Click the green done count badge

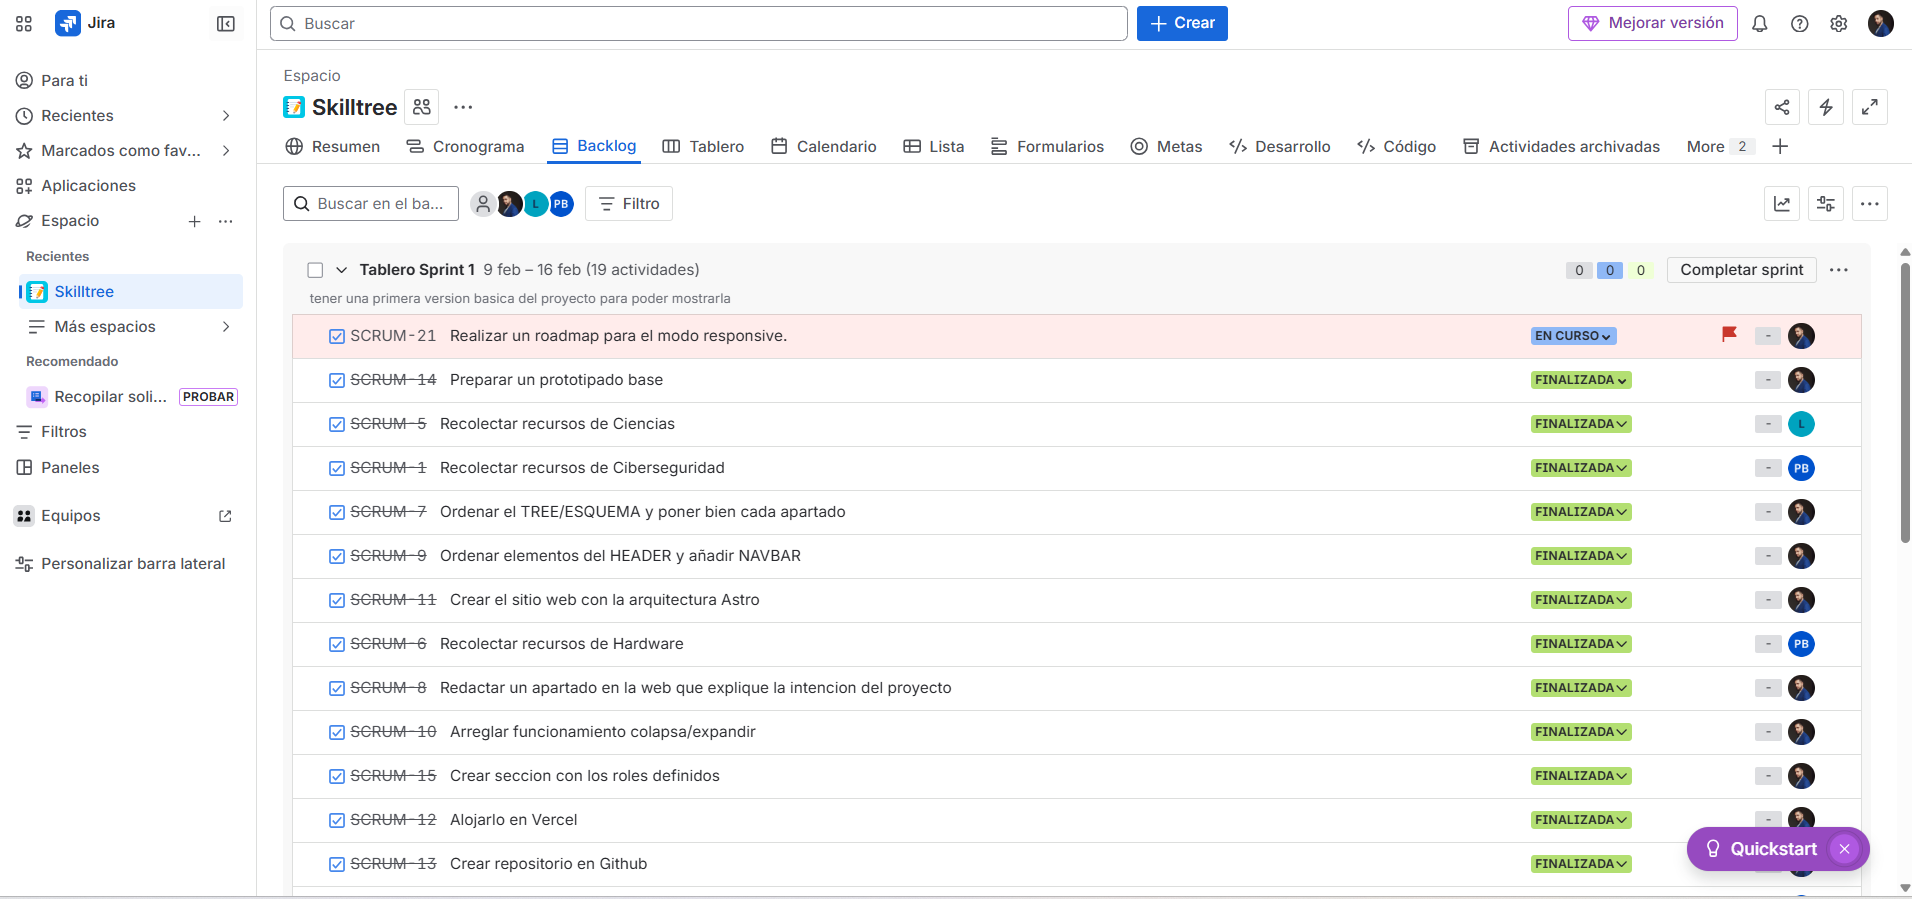click(x=1641, y=270)
